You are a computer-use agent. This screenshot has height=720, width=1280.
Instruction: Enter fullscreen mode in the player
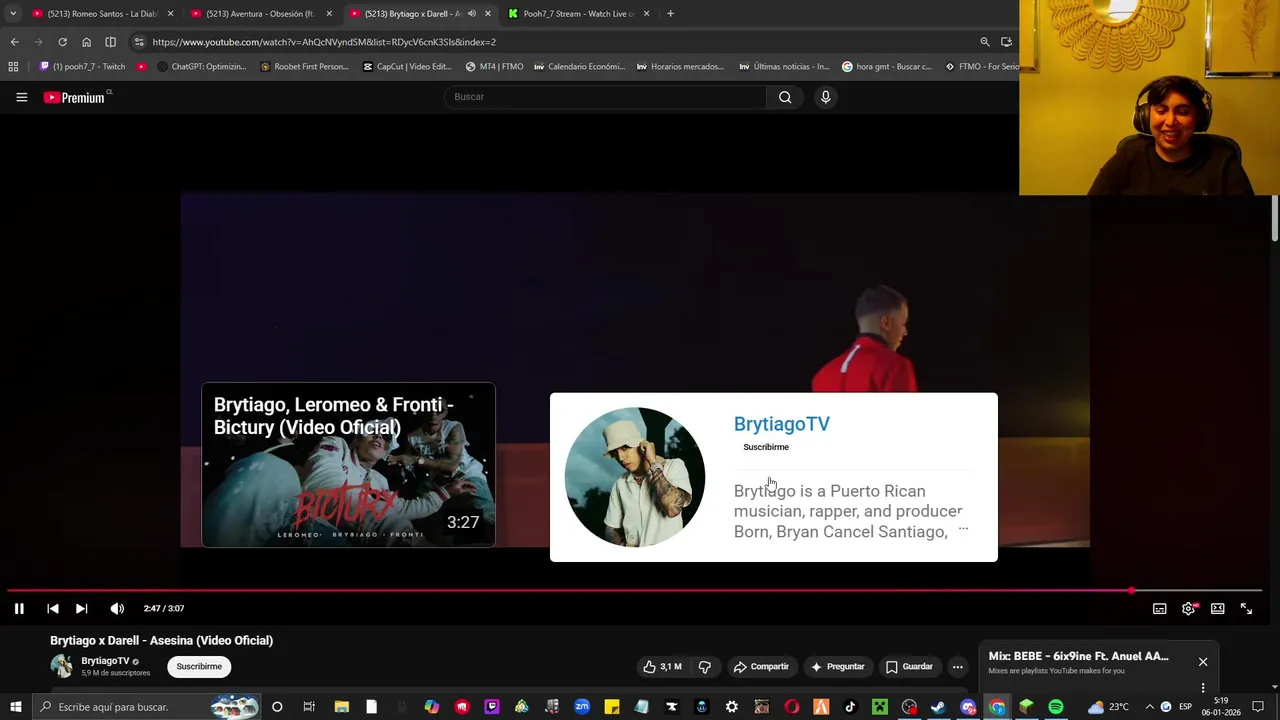[x=1246, y=608]
